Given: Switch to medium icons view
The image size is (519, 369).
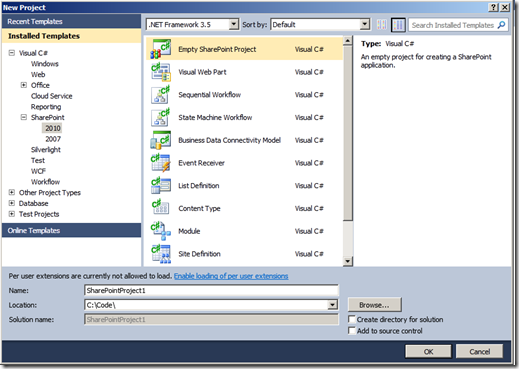Looking at the screenshot, I should pos(398,25).
